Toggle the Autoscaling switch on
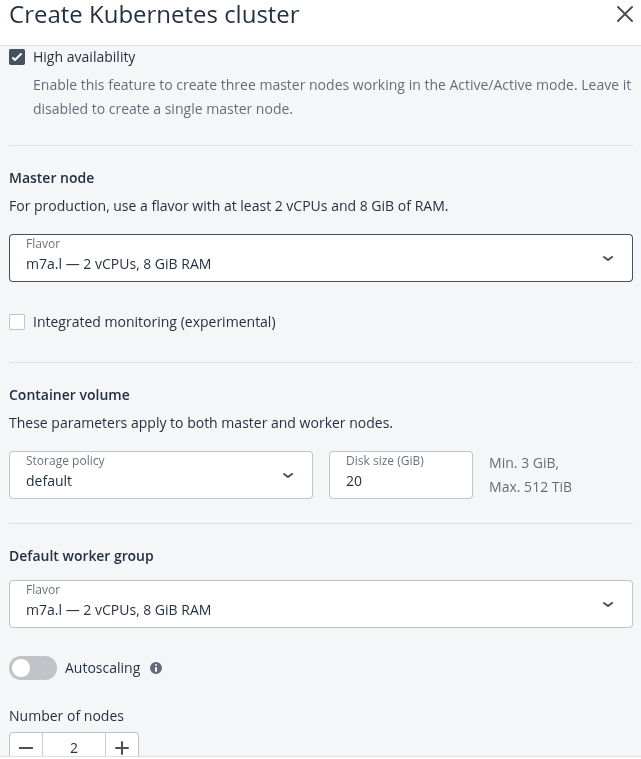Screen dimensions: 641x759 click(x=33, y=668)
